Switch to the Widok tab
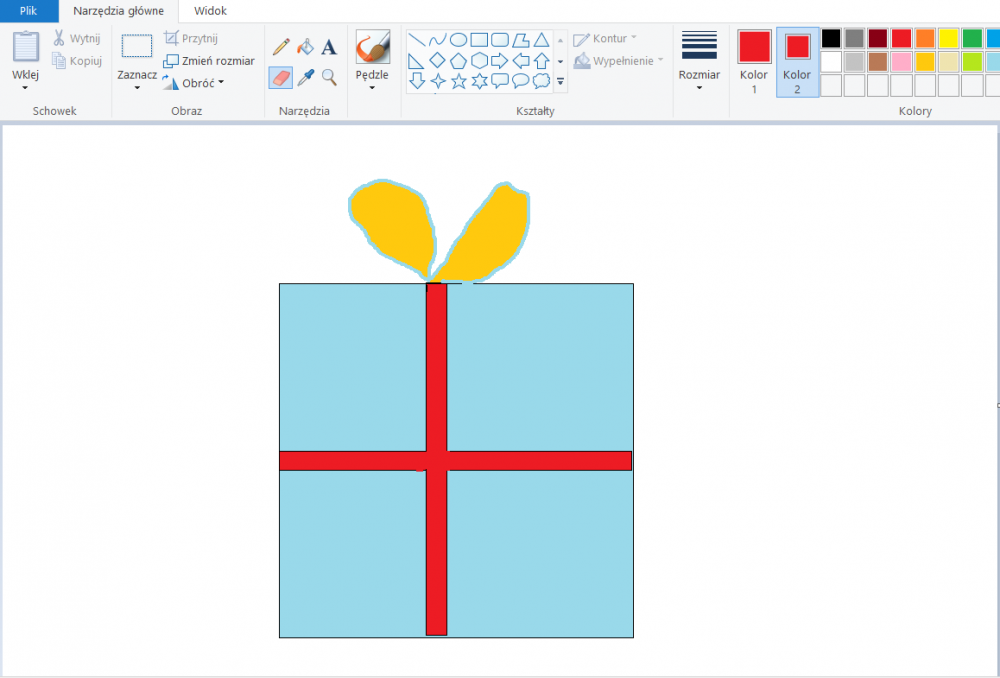Screen dimensions: 1000x678 pos(210,11)
